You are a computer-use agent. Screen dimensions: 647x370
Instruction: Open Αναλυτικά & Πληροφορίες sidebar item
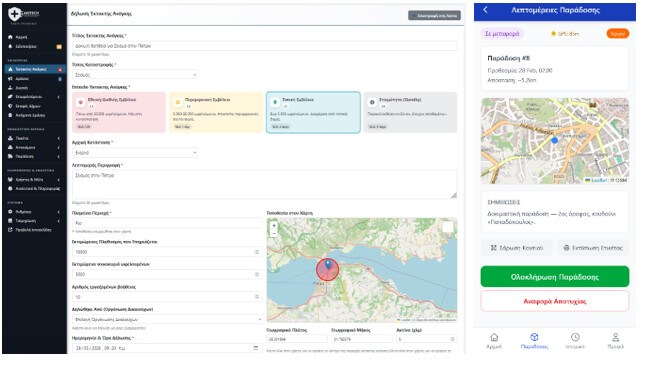coord(34,189)
